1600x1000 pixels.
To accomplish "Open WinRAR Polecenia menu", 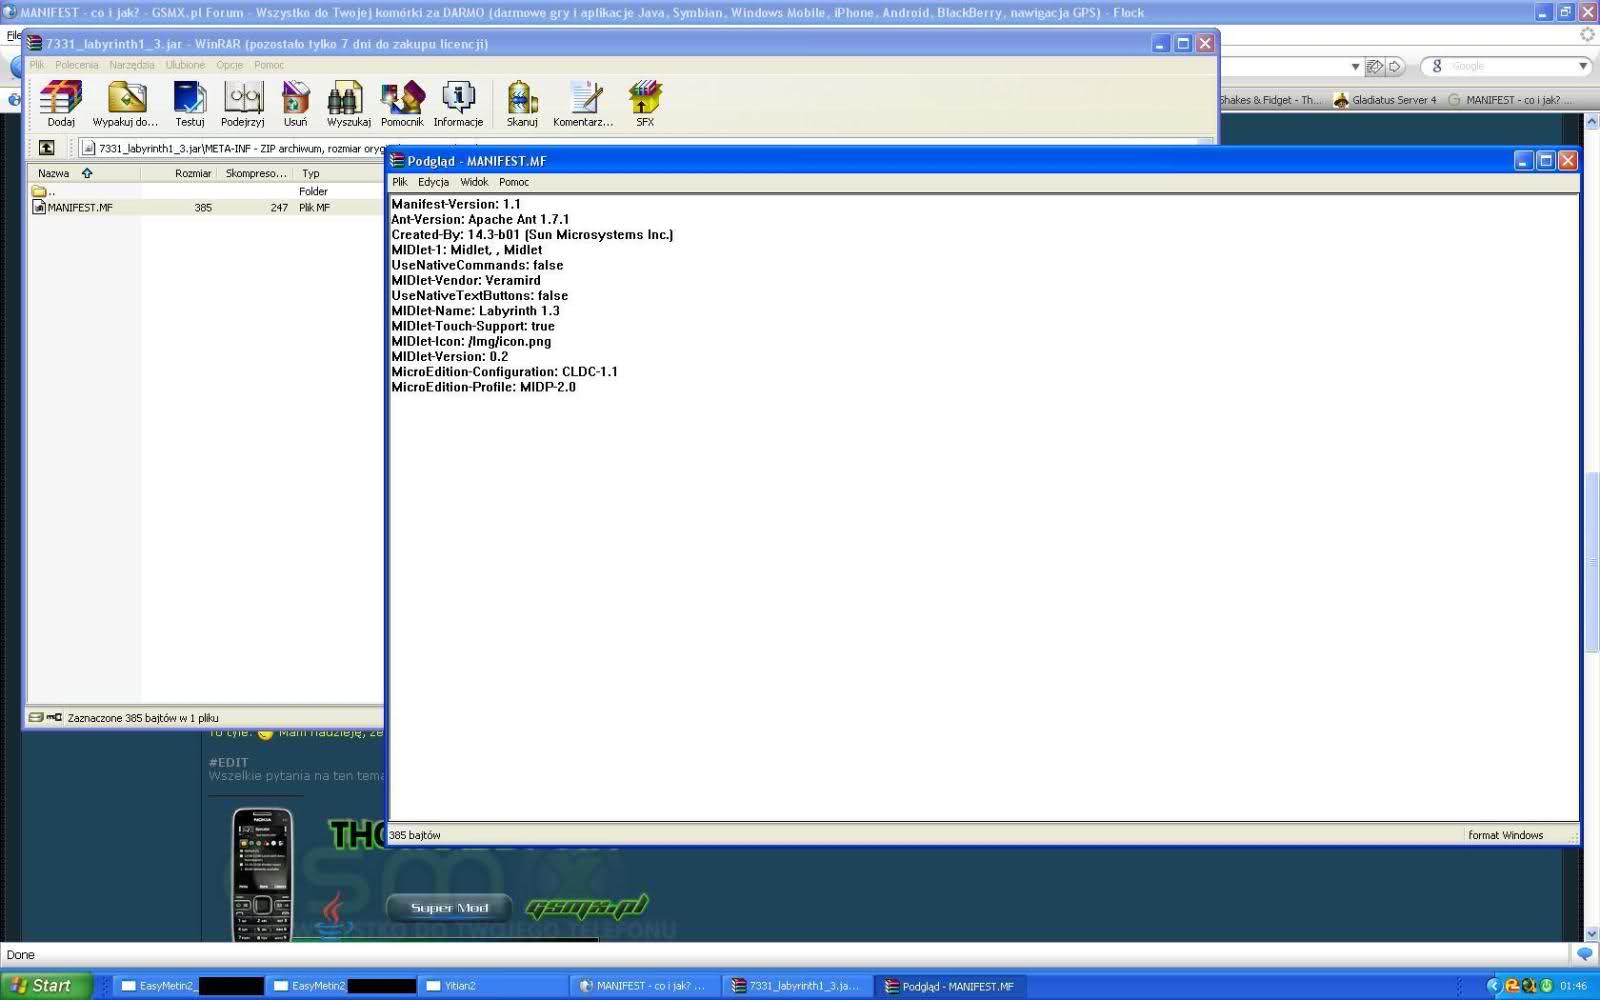I will 76,65.
